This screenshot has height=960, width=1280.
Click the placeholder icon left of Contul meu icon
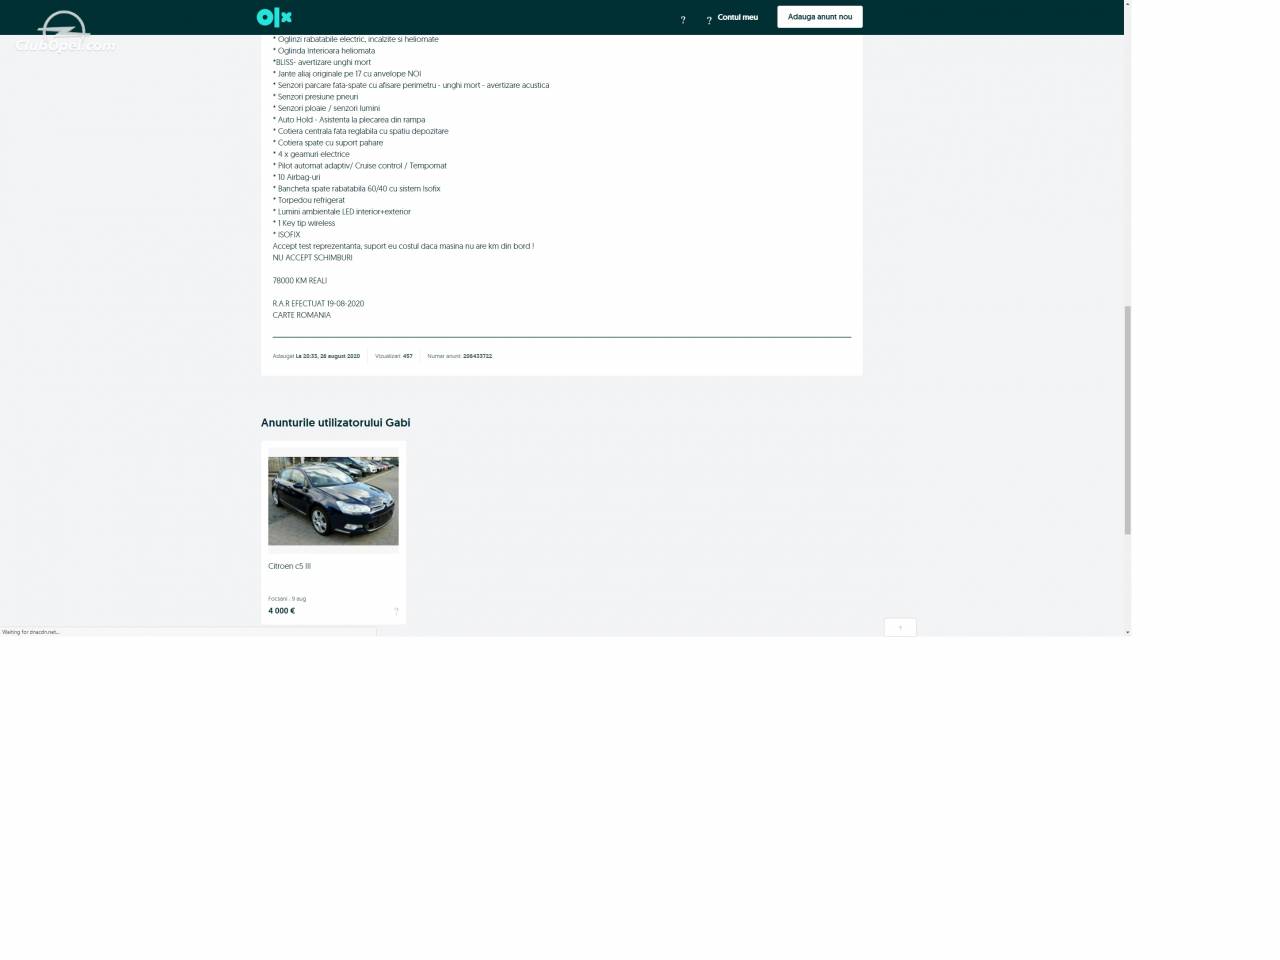(x=683, y=20)
